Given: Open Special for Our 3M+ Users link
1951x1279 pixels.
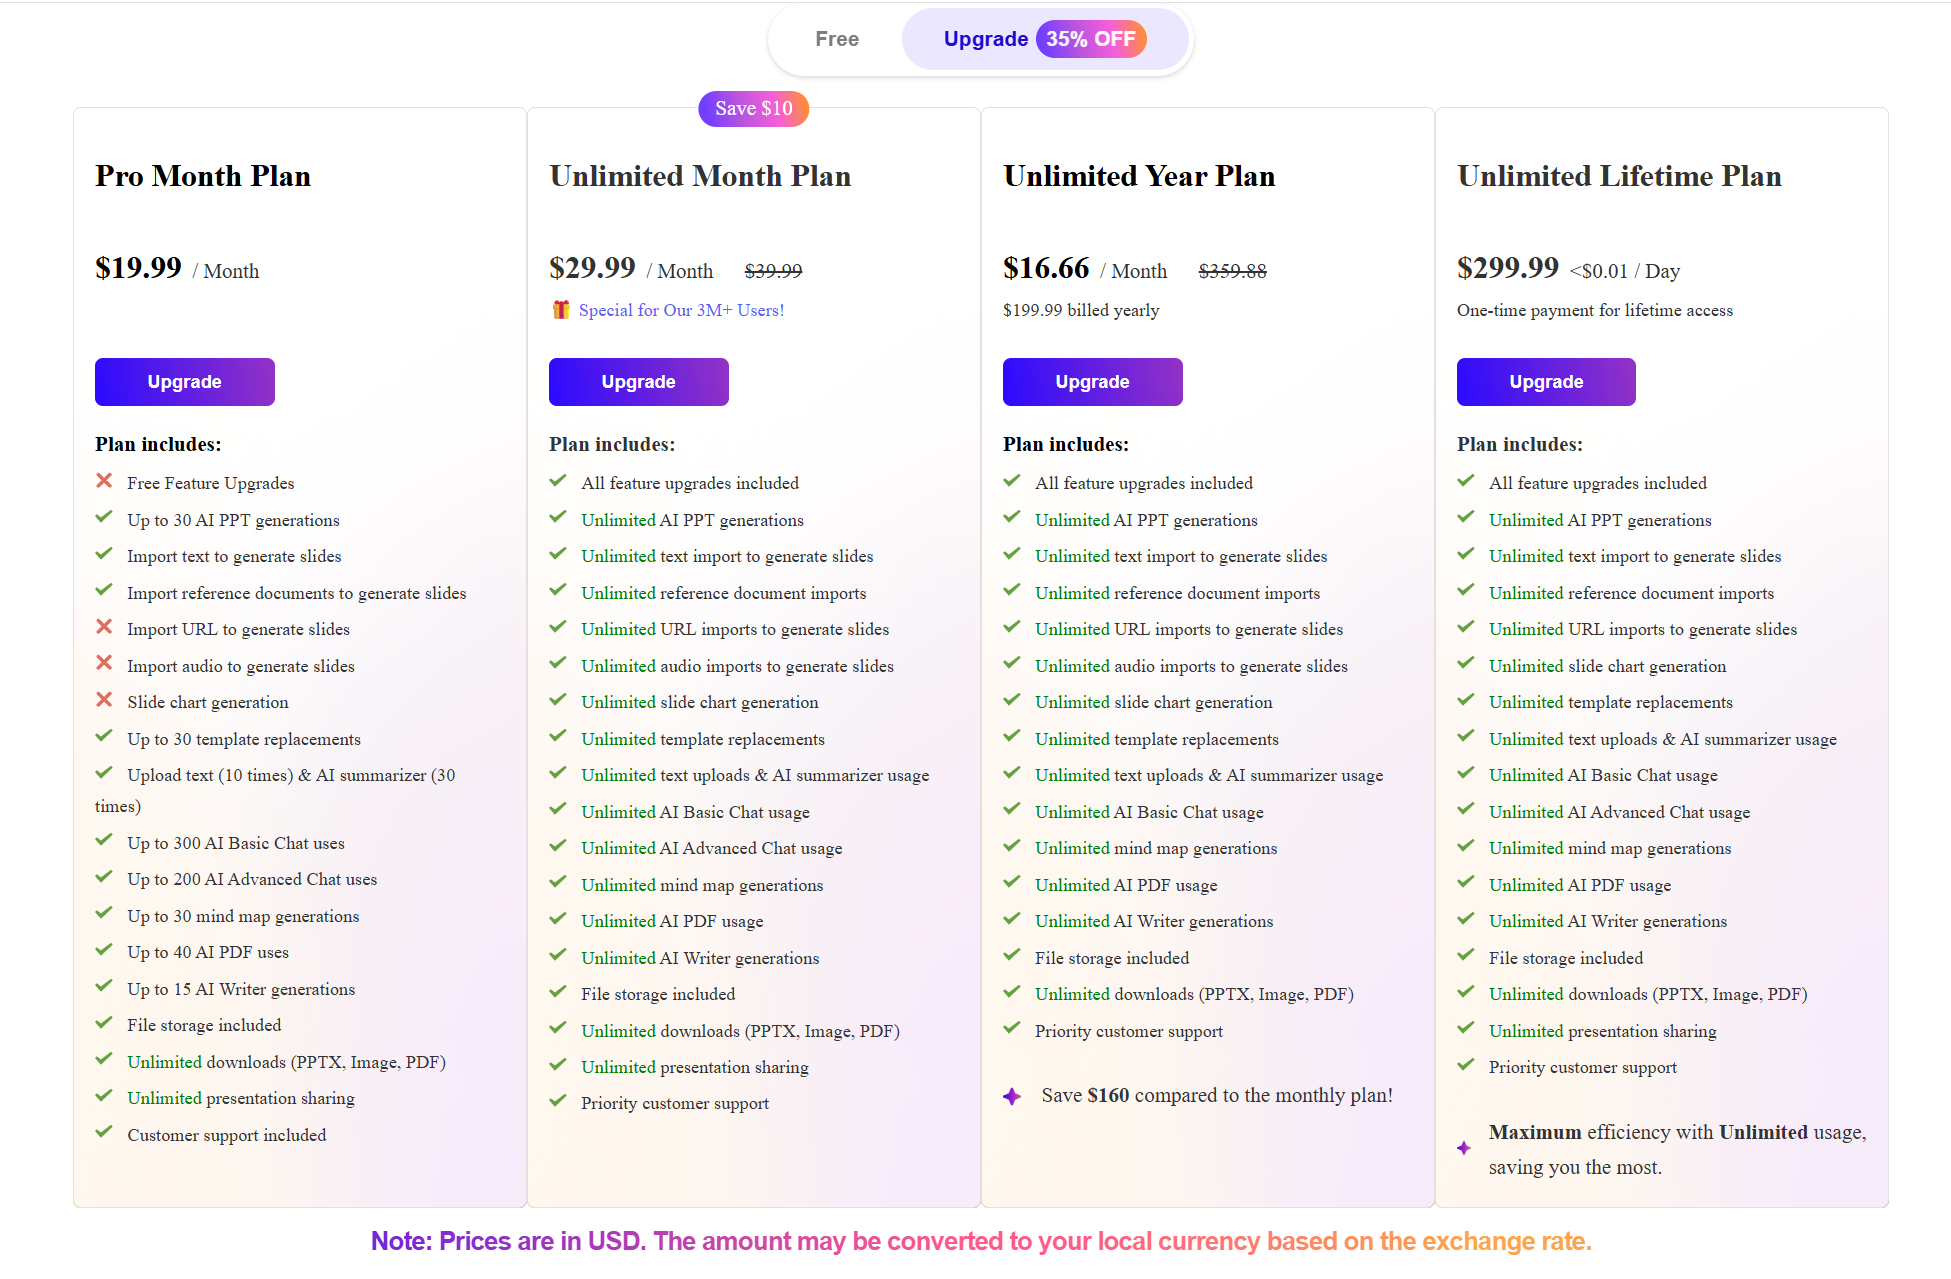Looking at the screenshot, I should coord(681,310).
